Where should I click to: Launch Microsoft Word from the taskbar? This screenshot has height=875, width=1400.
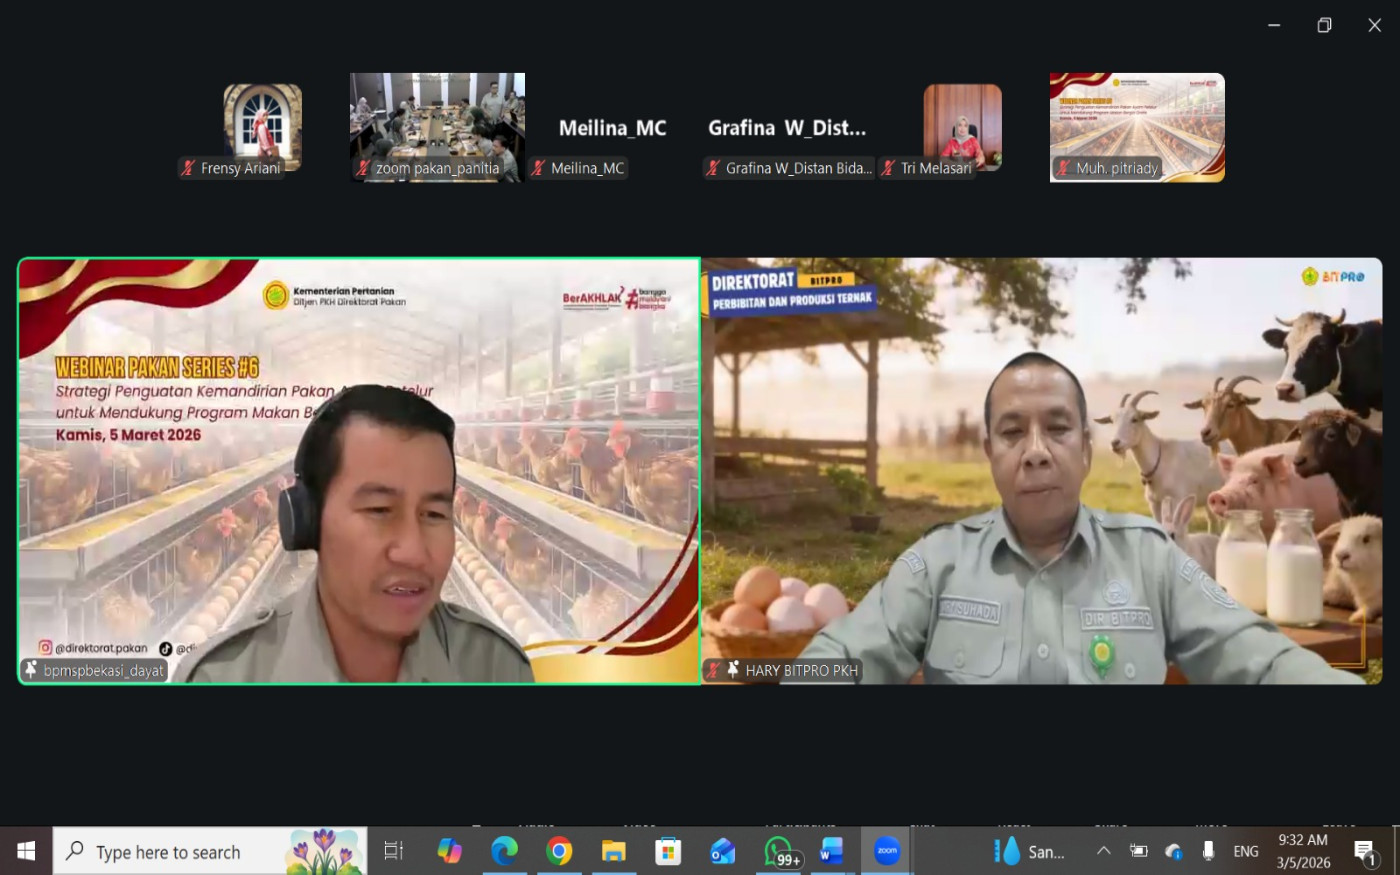(x=832, y=851)
